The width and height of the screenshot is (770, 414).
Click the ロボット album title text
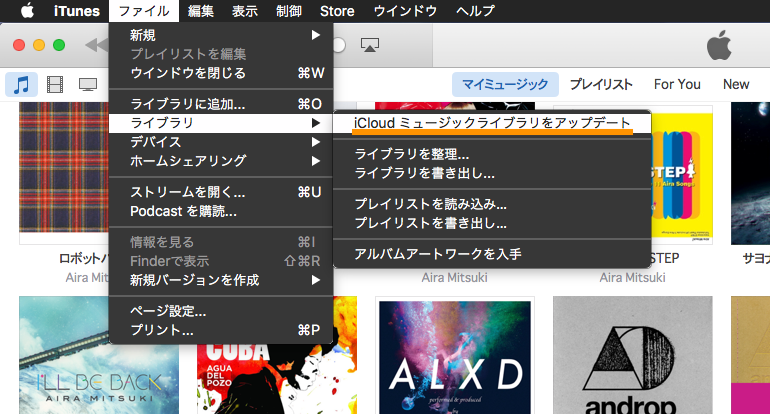(x=83, y=258)
